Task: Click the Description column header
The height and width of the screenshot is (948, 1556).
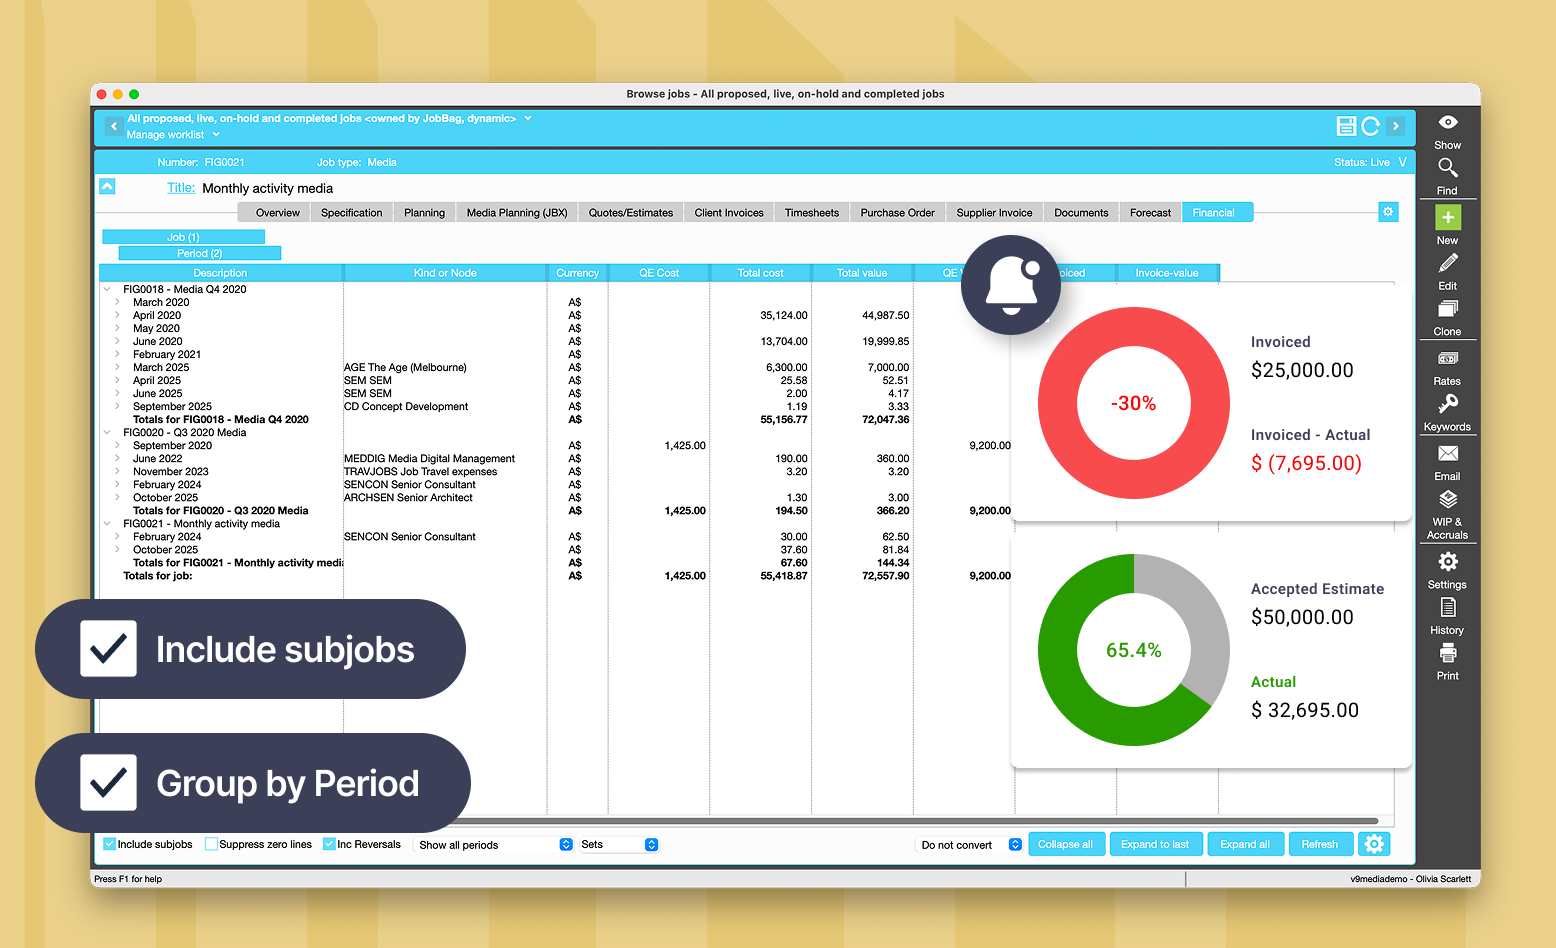Action: pos(221,273)
